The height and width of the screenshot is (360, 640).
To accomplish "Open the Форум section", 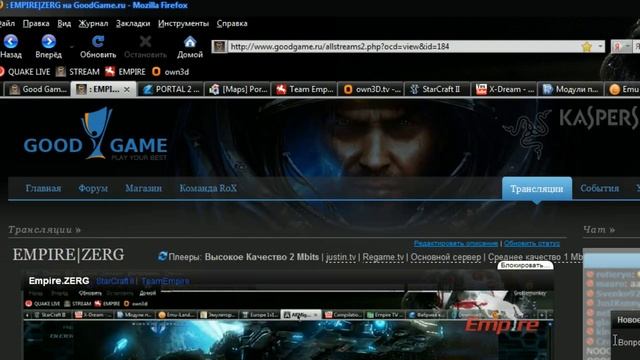I will (x=93, y=189).
